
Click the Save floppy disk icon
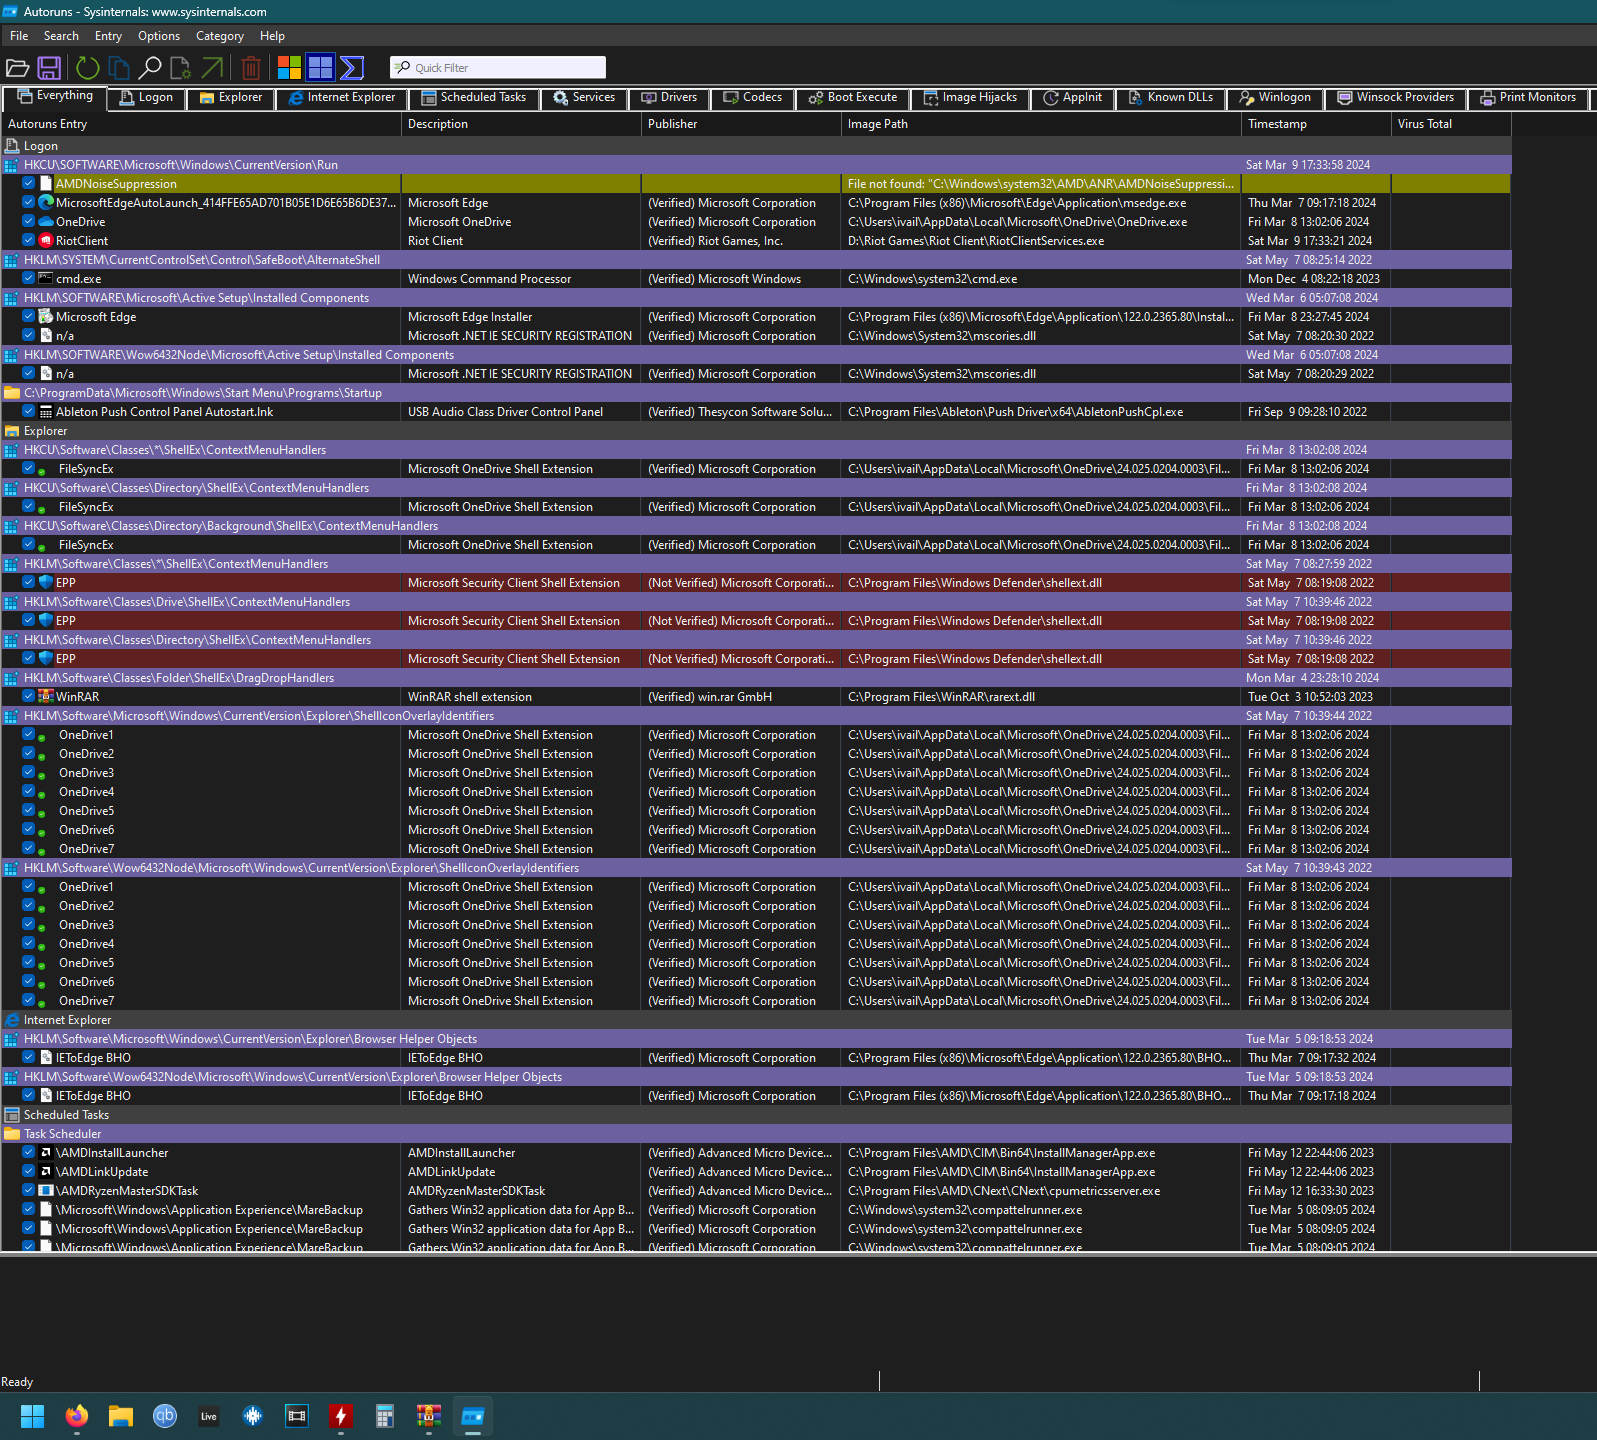pyautogui.click(x=49, y=68)
